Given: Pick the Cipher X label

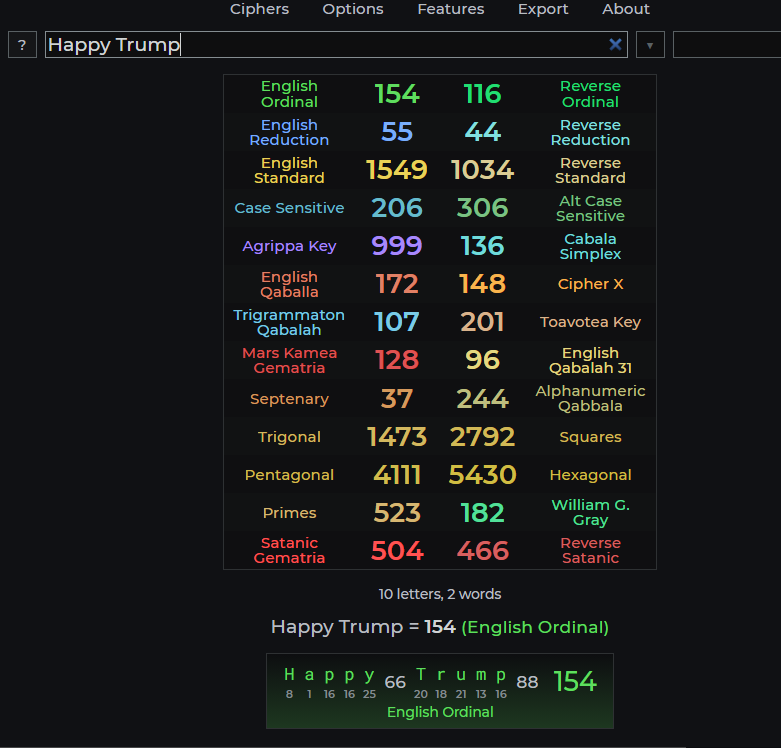Looking at the screenshot, I should click(590, 284).
